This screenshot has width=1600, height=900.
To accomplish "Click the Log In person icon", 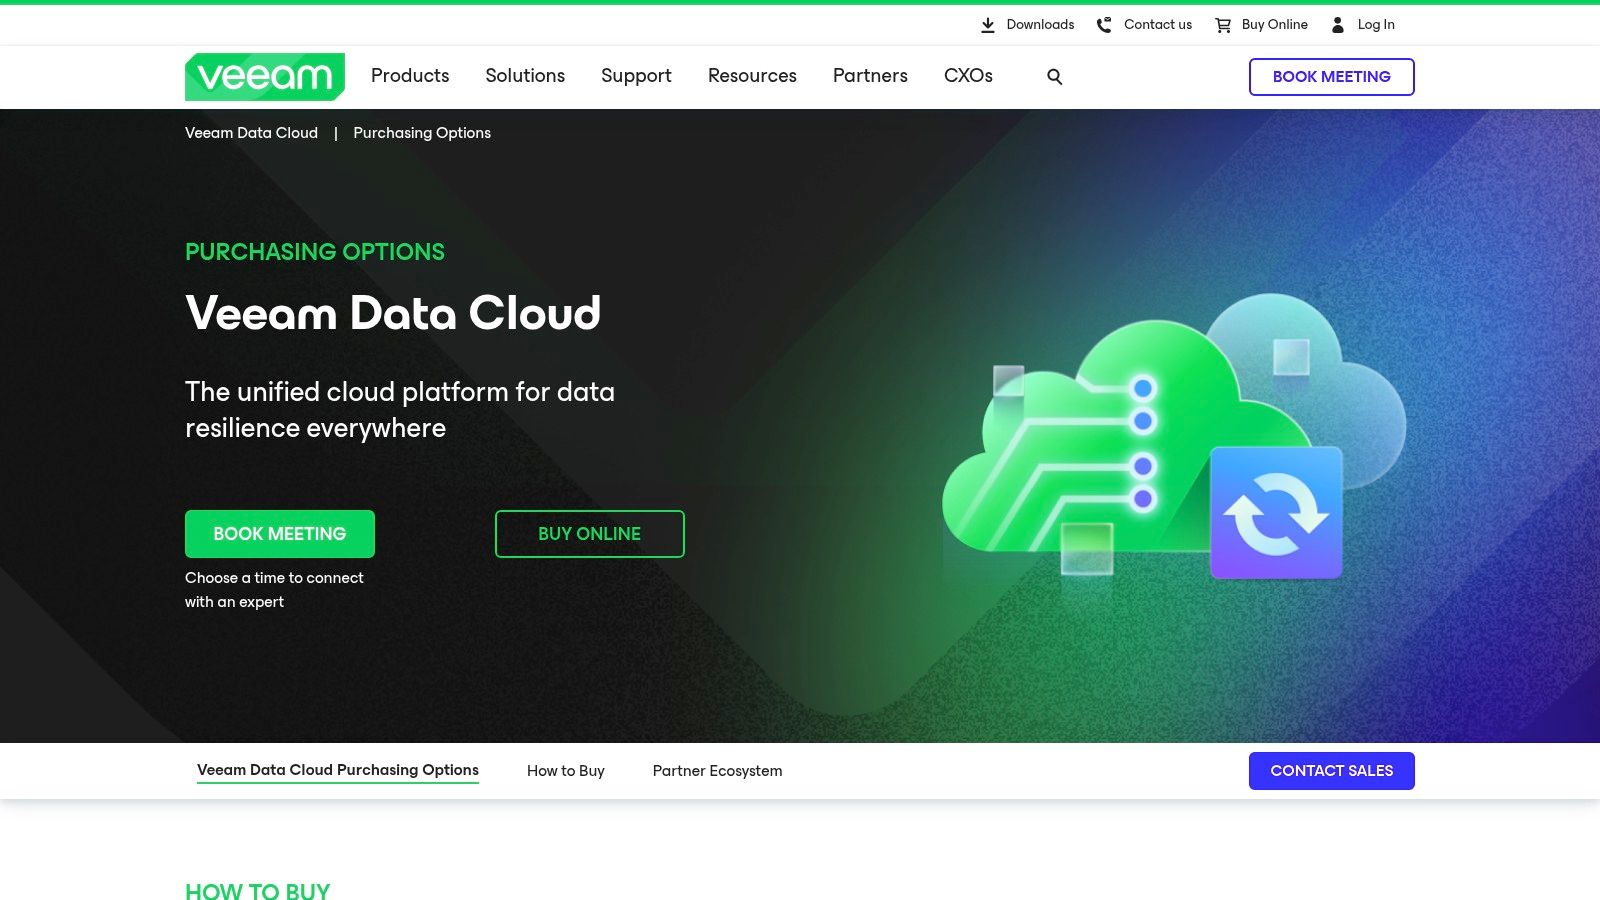I will tap(1338, 24).
